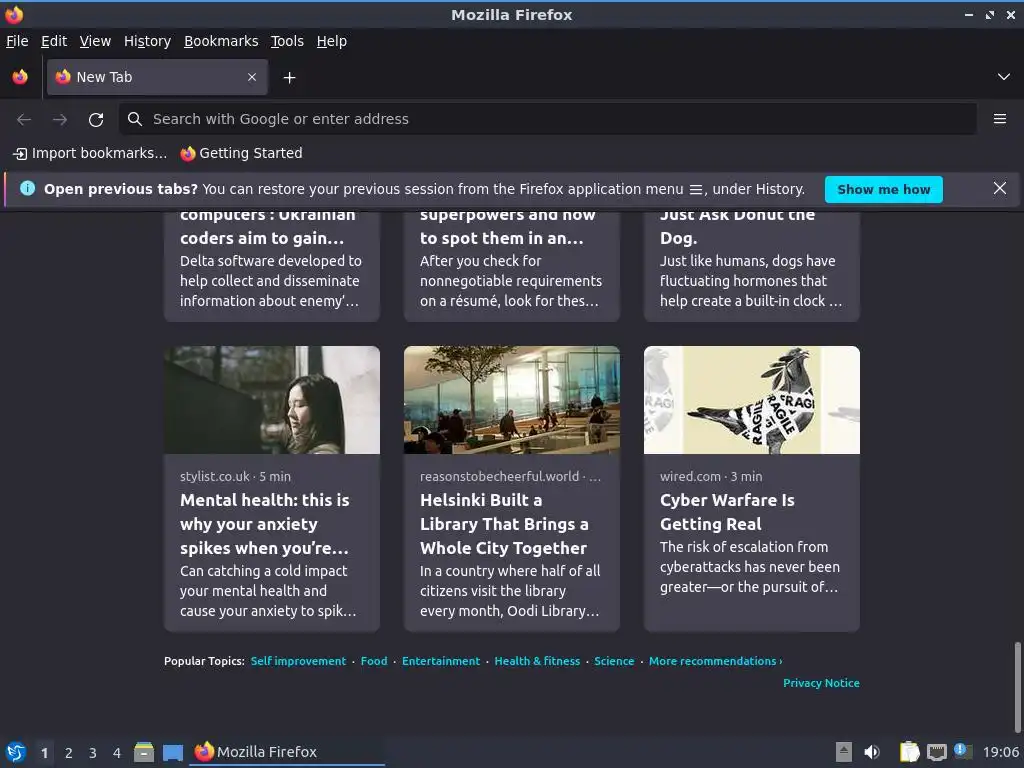Open the View menu
Image resolution: width=1024 pixels, height=768 pixels.
(95, 41)
